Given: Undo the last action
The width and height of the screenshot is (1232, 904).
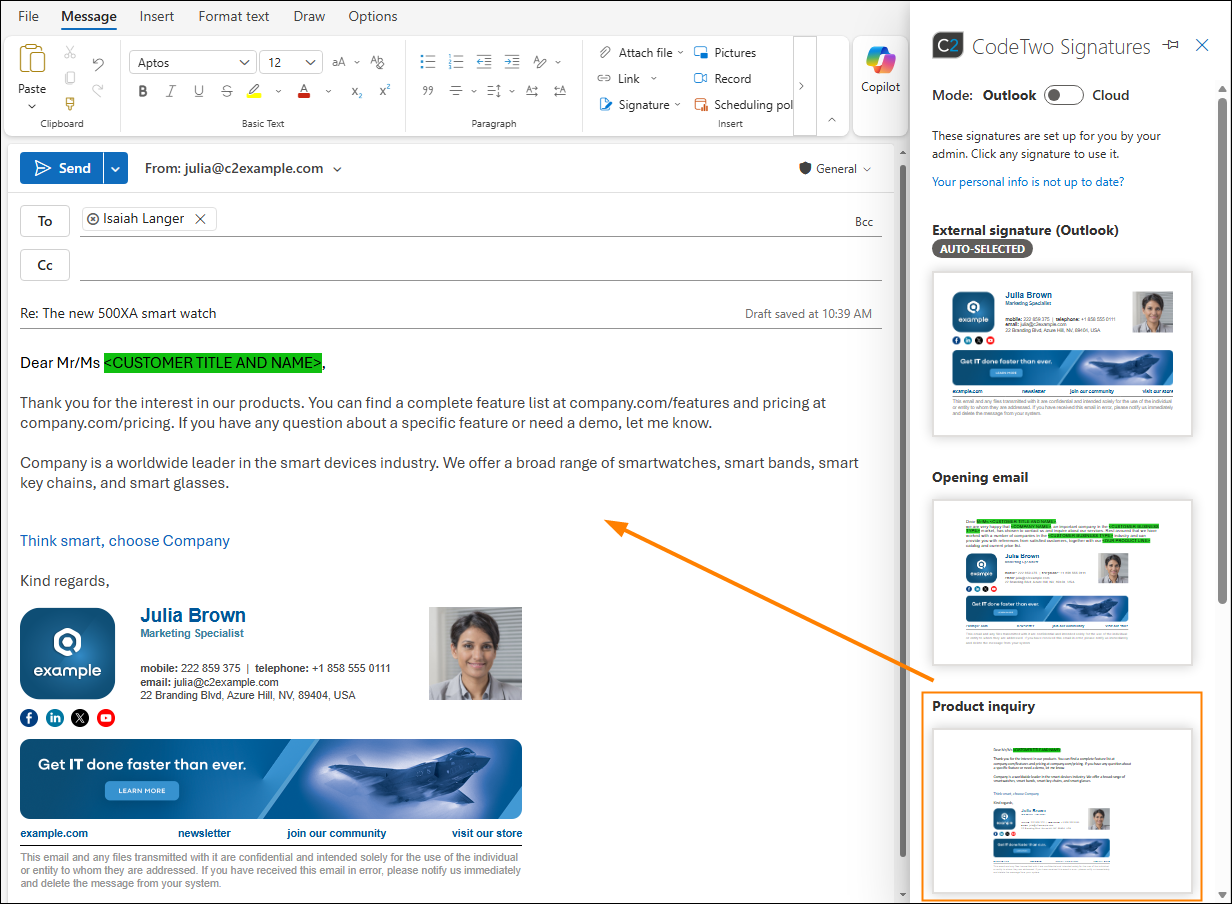Looking at the screenshot, I should click(98, 64).
